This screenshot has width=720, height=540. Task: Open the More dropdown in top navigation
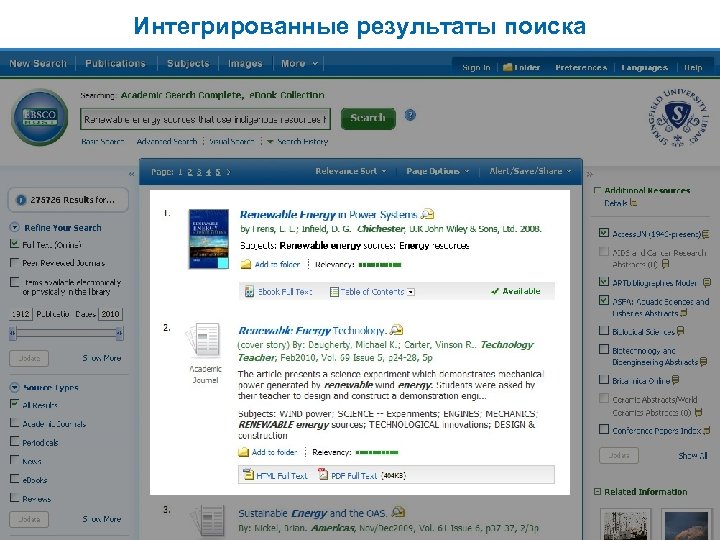point(299,63)
